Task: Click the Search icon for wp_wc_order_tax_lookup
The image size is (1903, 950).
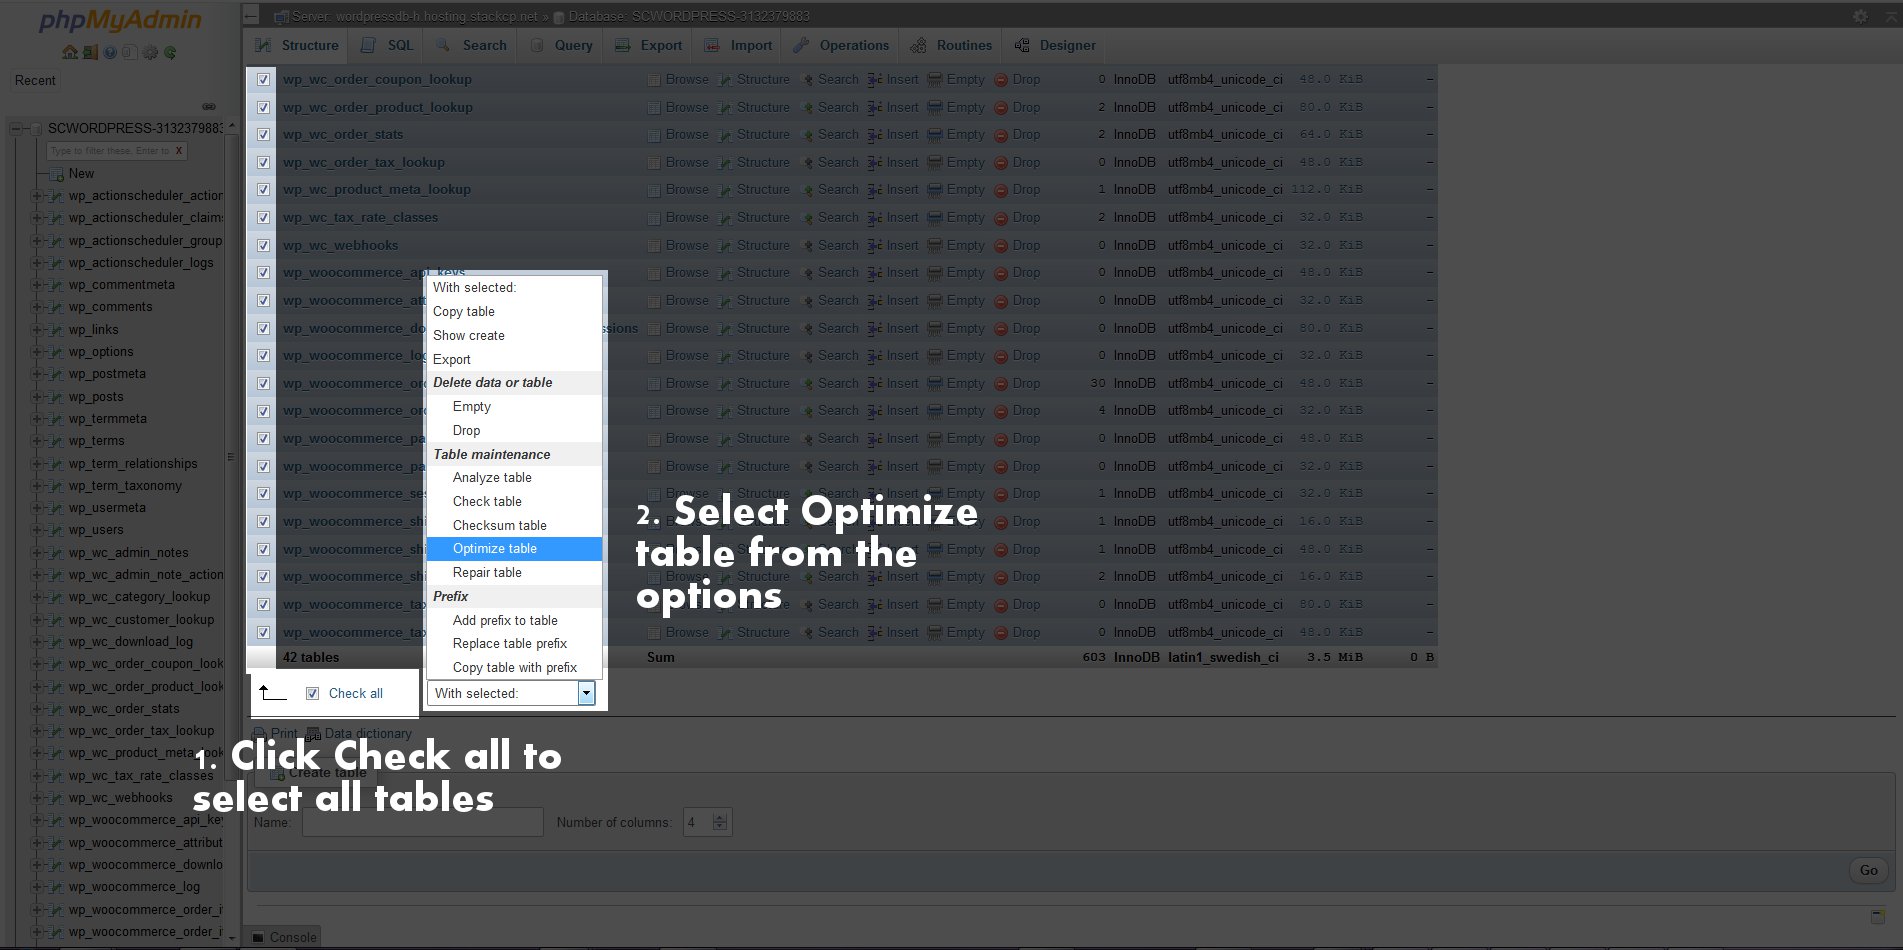Action: click(x=808, y=163)
